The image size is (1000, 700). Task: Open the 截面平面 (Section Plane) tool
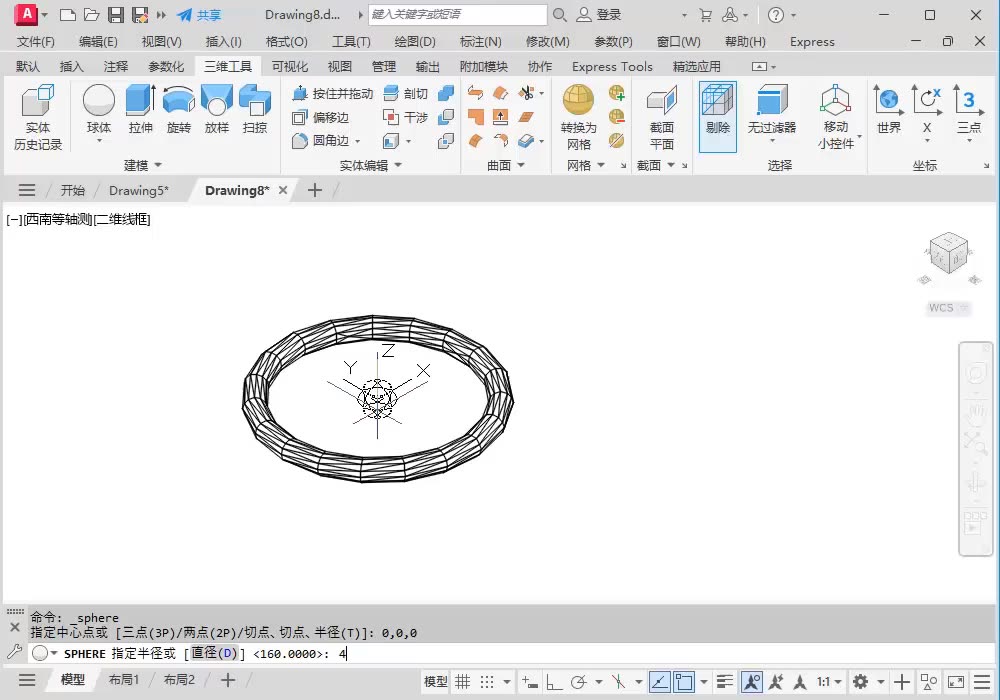point(661,101)
